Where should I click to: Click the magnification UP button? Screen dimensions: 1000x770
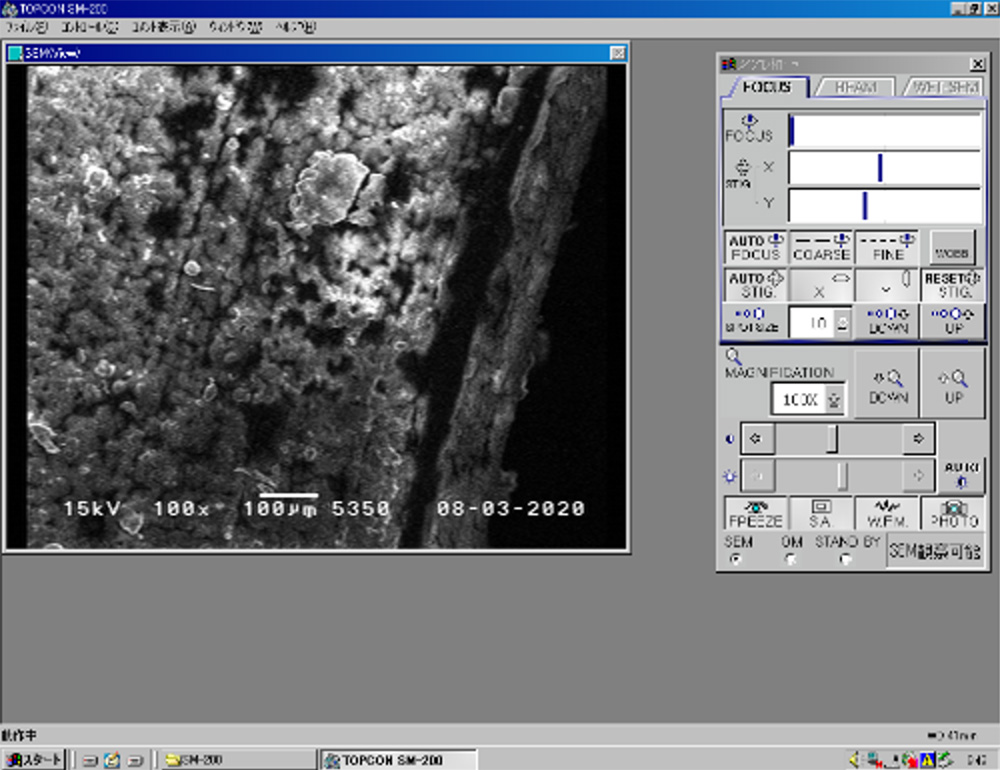click(953, 385)
